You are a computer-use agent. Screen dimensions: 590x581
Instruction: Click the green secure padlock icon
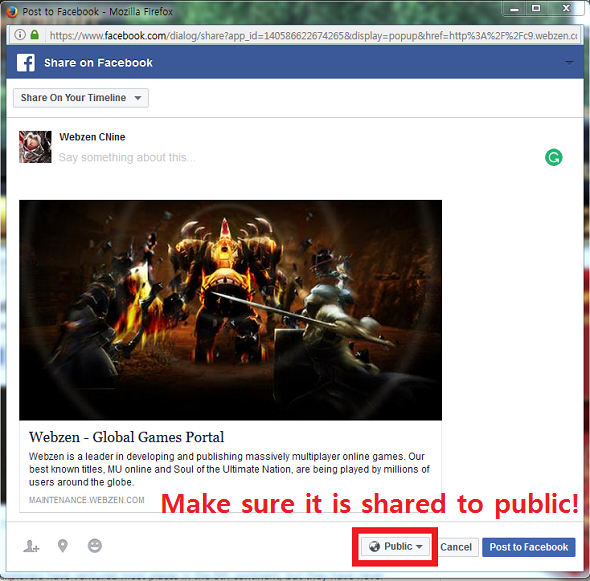pyautogui.click(x=35, y=35)
